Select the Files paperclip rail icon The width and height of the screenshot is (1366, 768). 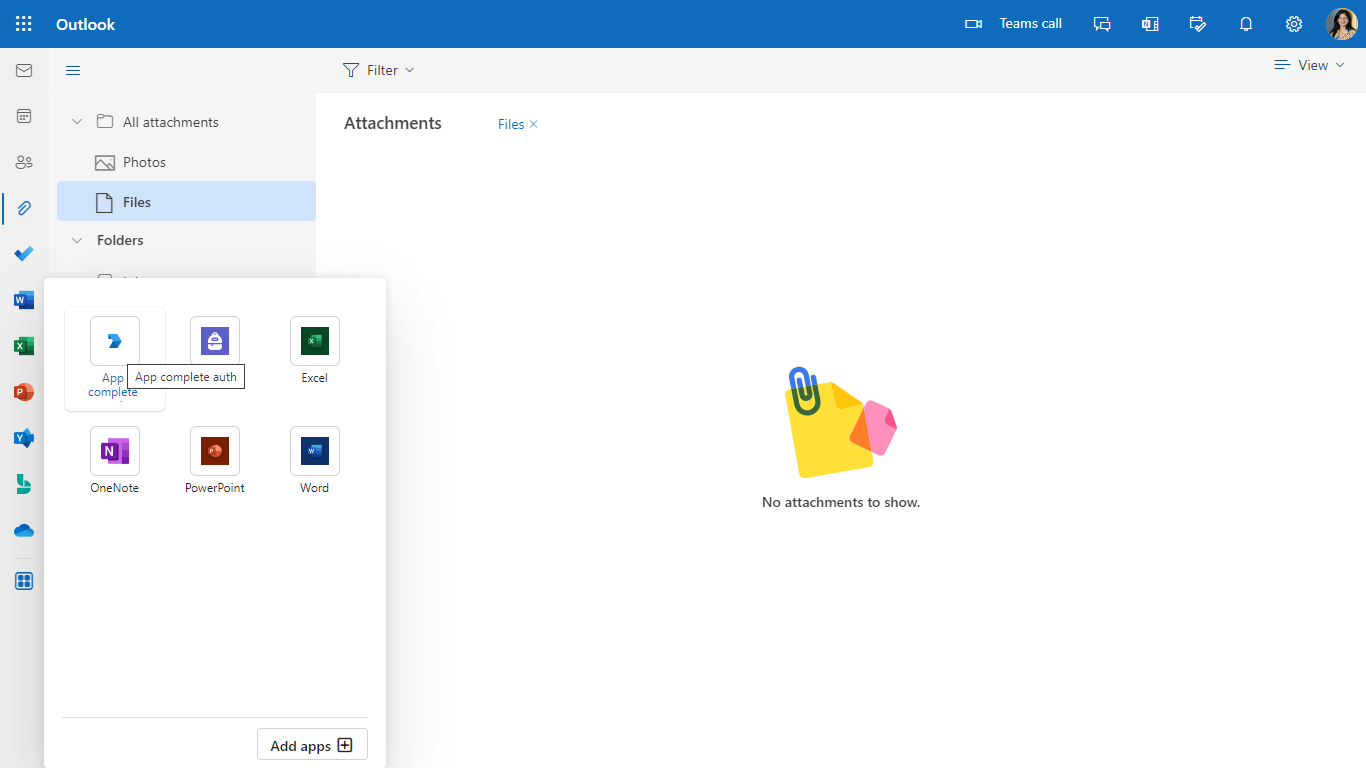click(24, 208)
